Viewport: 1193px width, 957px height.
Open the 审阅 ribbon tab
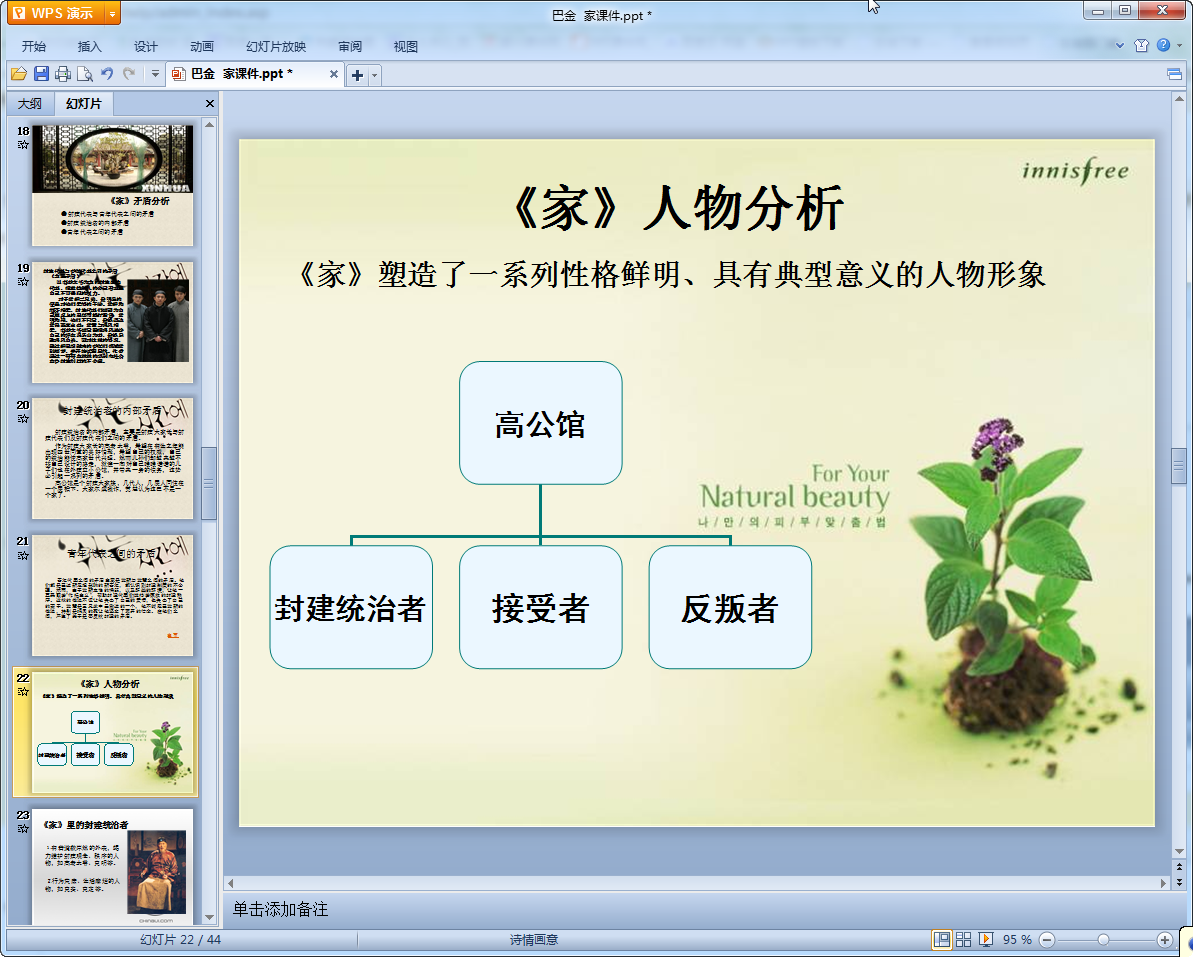(x=350, y=46)
